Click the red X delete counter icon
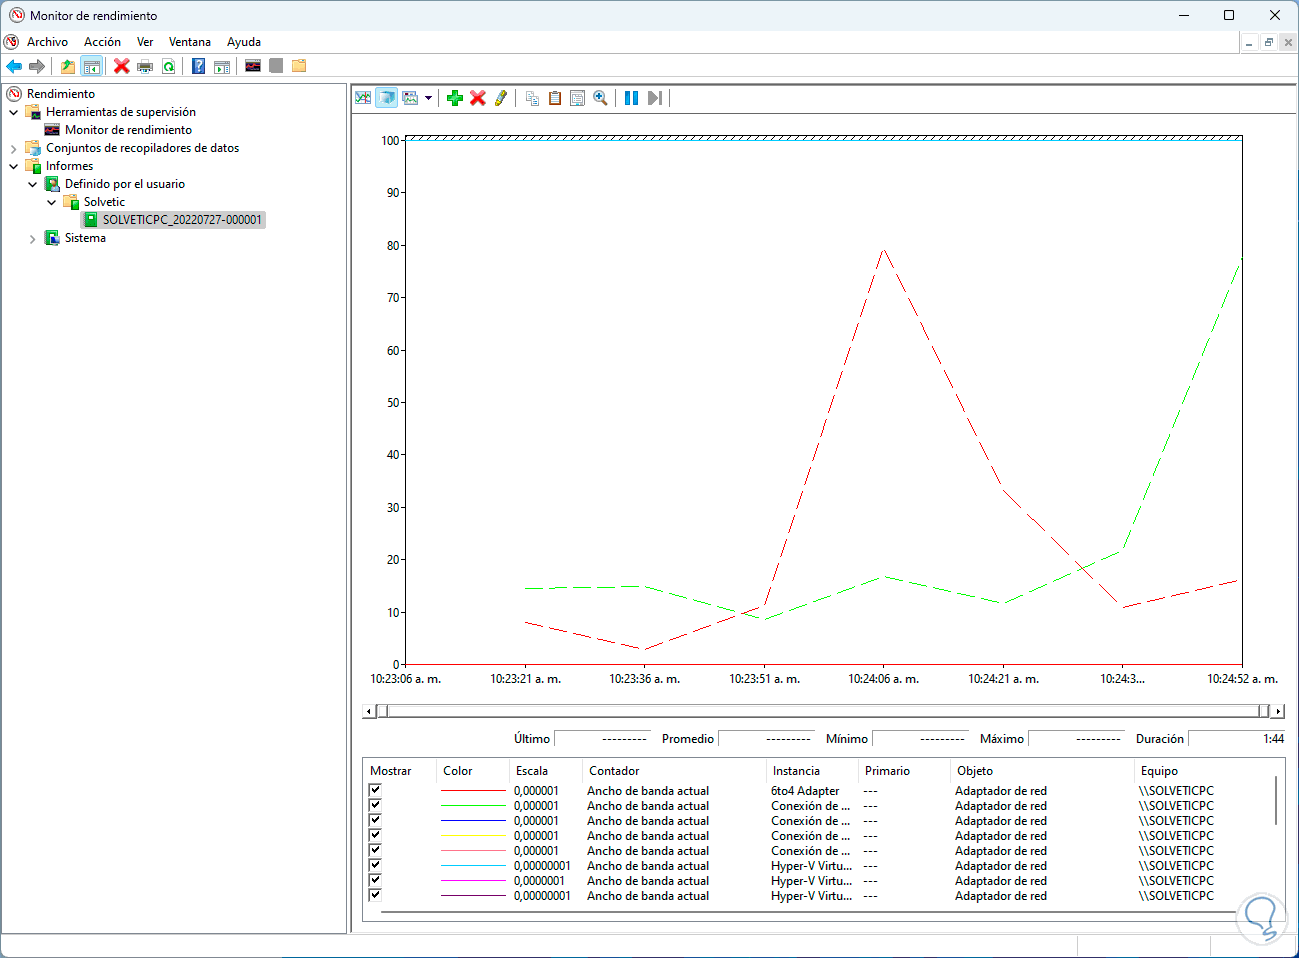Viewport: 1299px width, 958px height. coord(478,98)
